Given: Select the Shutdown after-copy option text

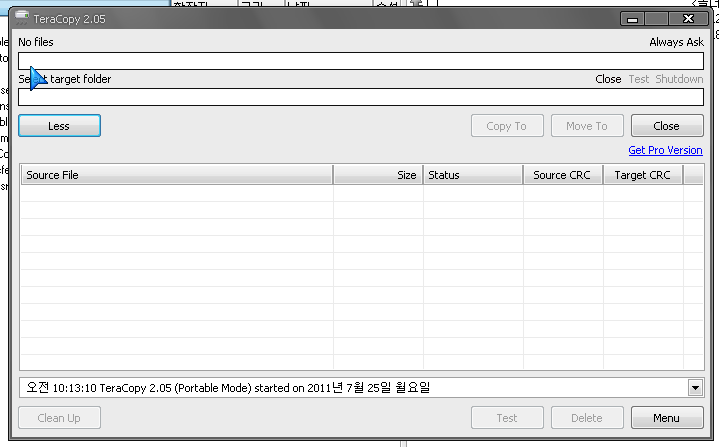Looking at the screenshot, I should 679,79.
